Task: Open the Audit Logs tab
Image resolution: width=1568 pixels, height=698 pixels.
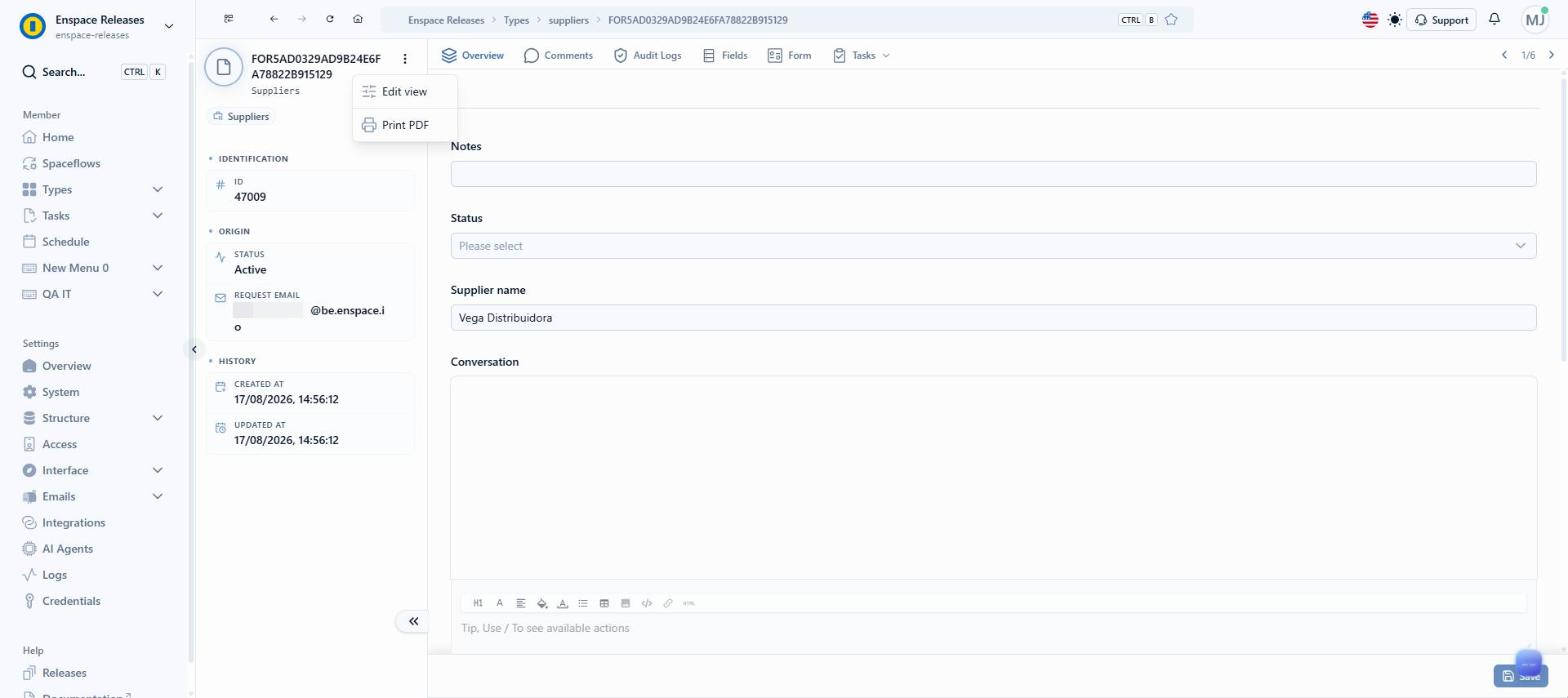Action: coord(647,55)
